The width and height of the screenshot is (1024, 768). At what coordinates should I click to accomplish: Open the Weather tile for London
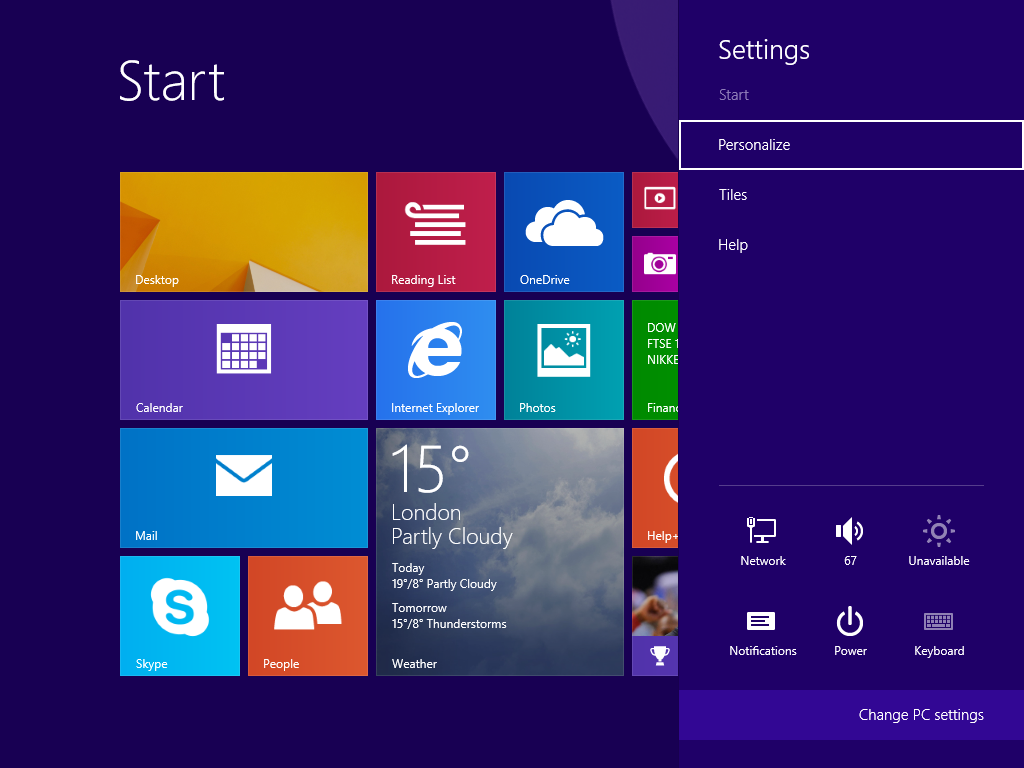[500, 552]
